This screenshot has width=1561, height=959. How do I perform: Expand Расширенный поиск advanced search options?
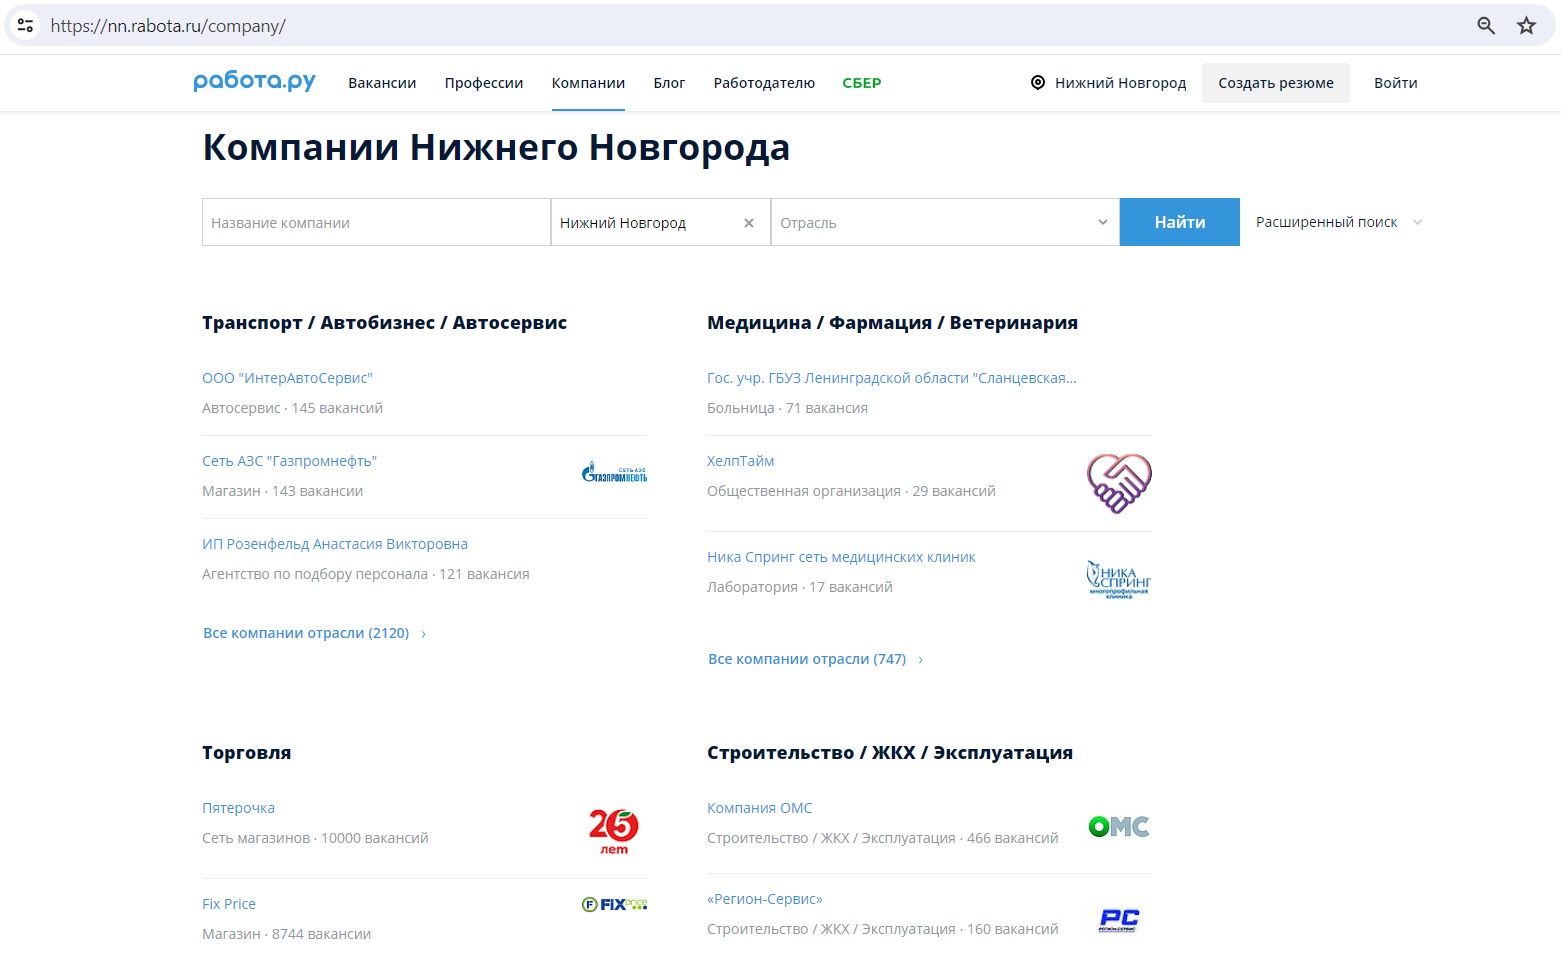point(1338,222)
